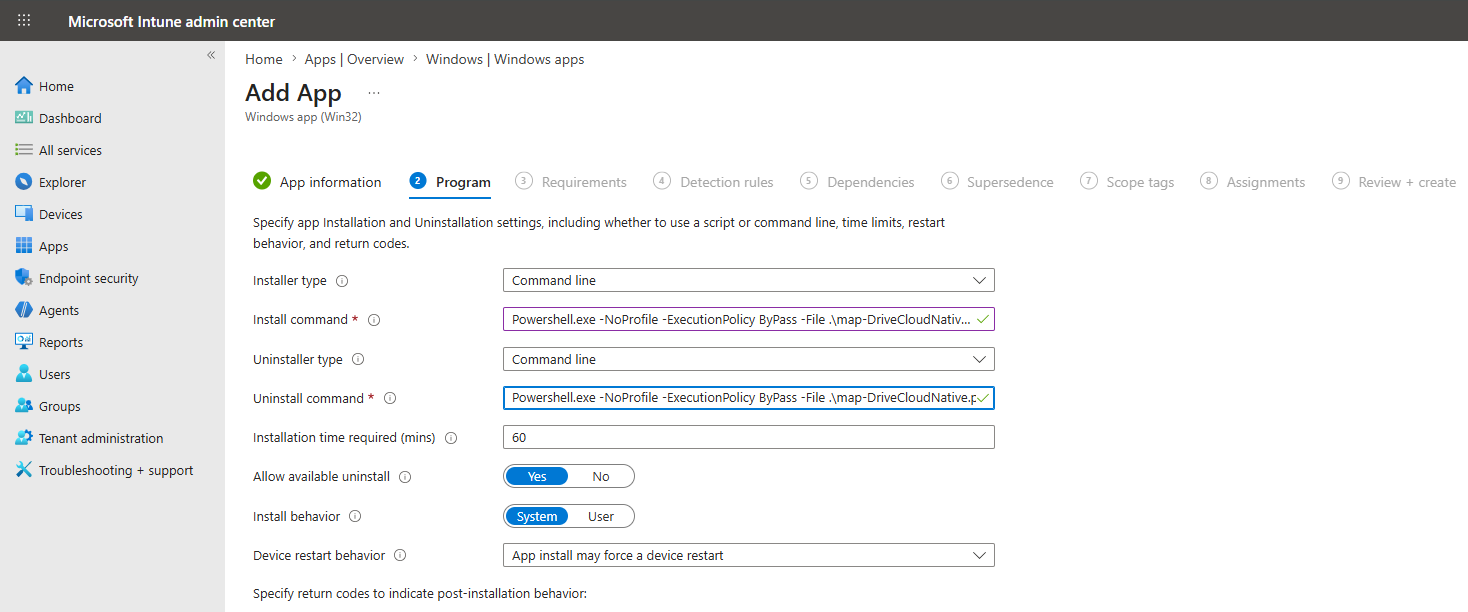
Task: Click the Groups icon in sidebar
Action: [x=24, y=406]
